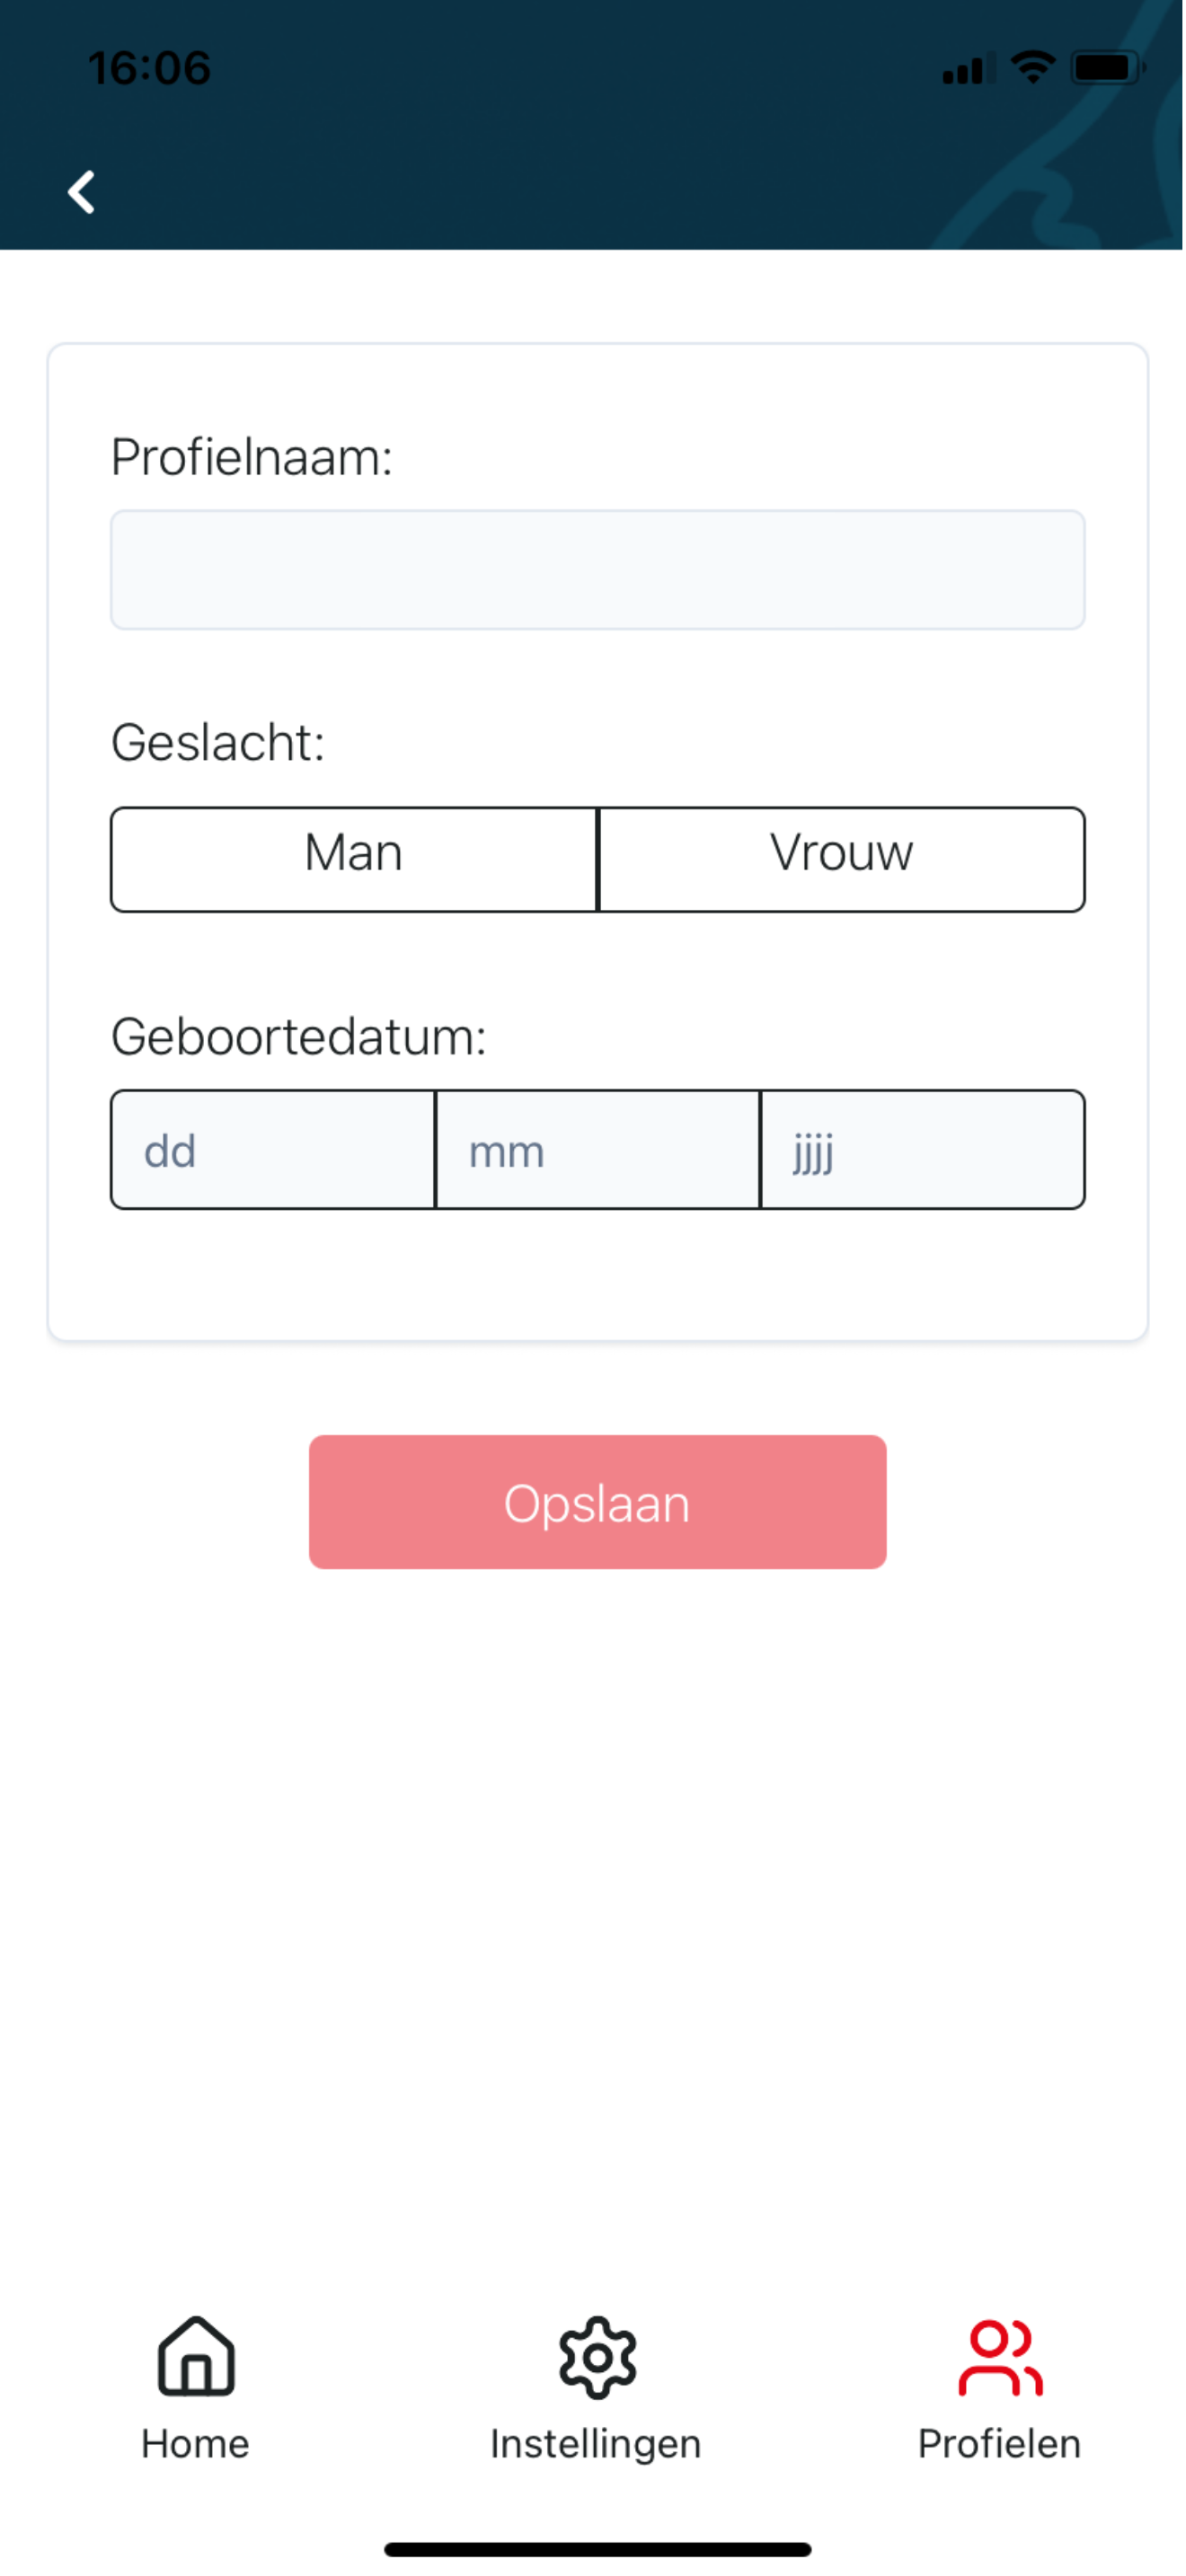Tap the Profielen label in bottom bar
1186x2576 pixels.
point(999,2443)
